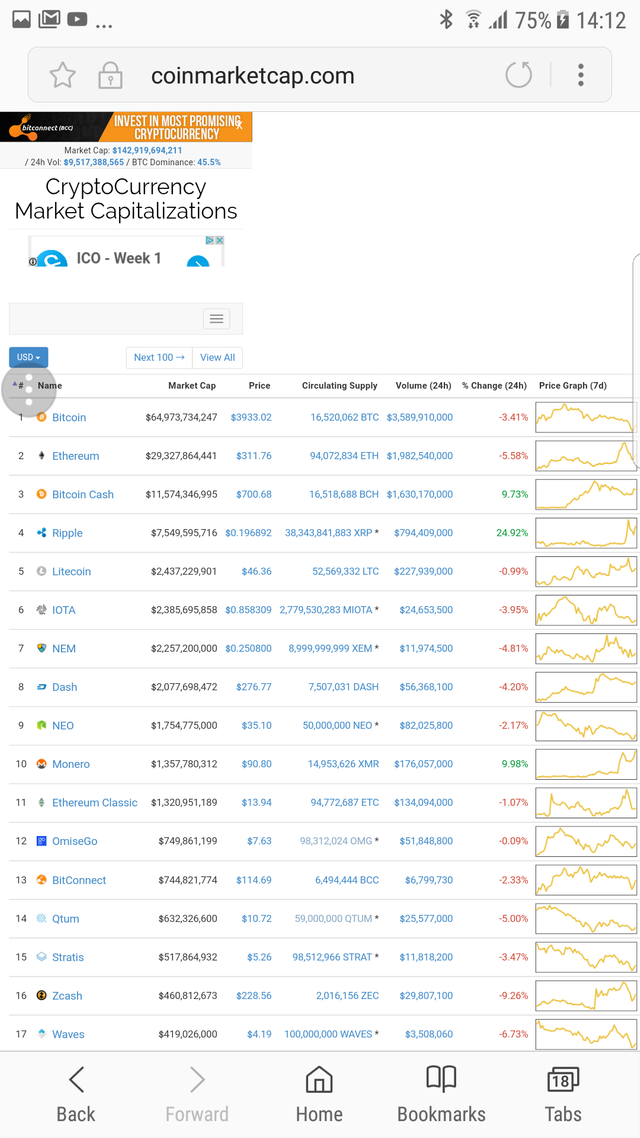Screen dimensions: 640x1138
Task: Tap the BitConnect coin icon
Action: coord(41,880)
